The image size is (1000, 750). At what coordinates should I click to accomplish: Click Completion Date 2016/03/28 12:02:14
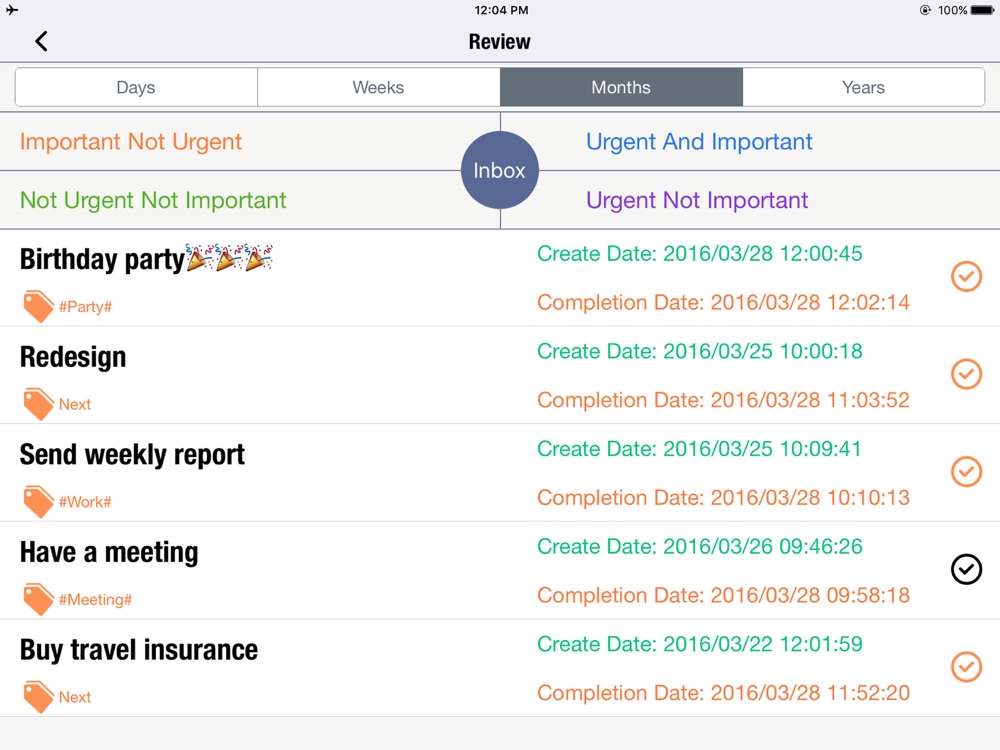click(x=723, y=302)
